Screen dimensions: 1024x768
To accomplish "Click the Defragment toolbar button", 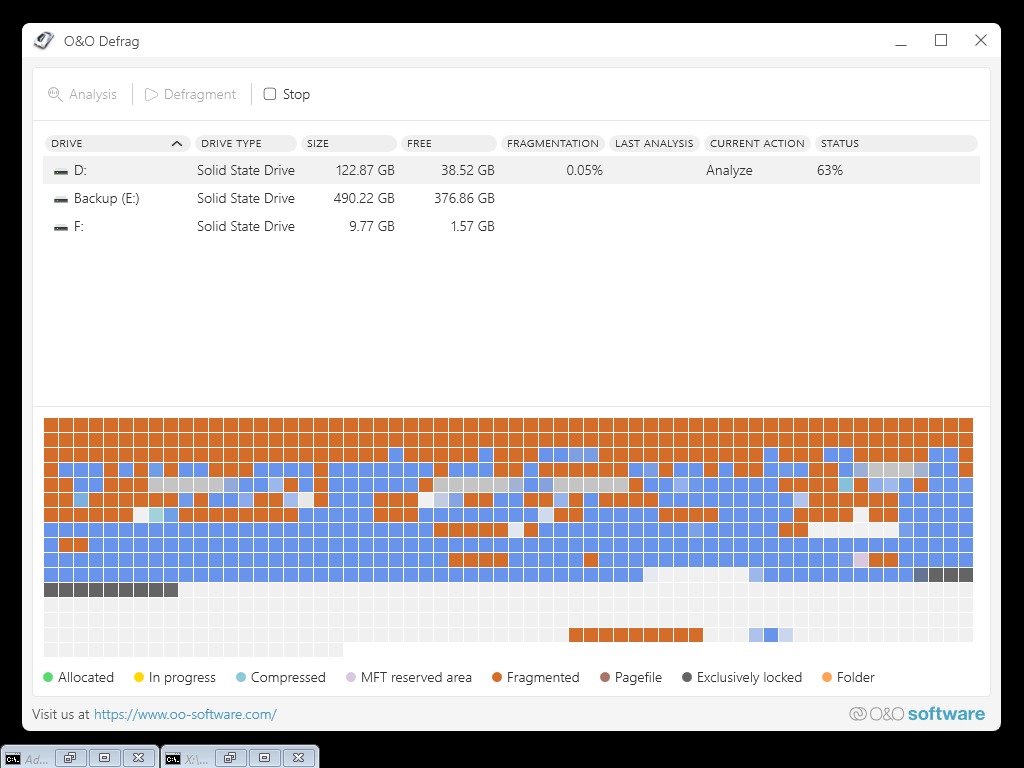I will pos(190,94).
